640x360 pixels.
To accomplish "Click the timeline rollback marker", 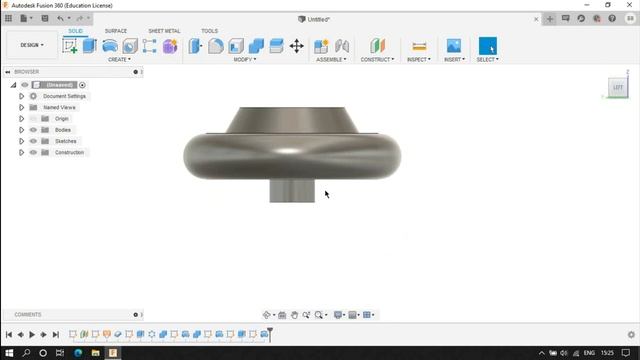I will point(270,334).
